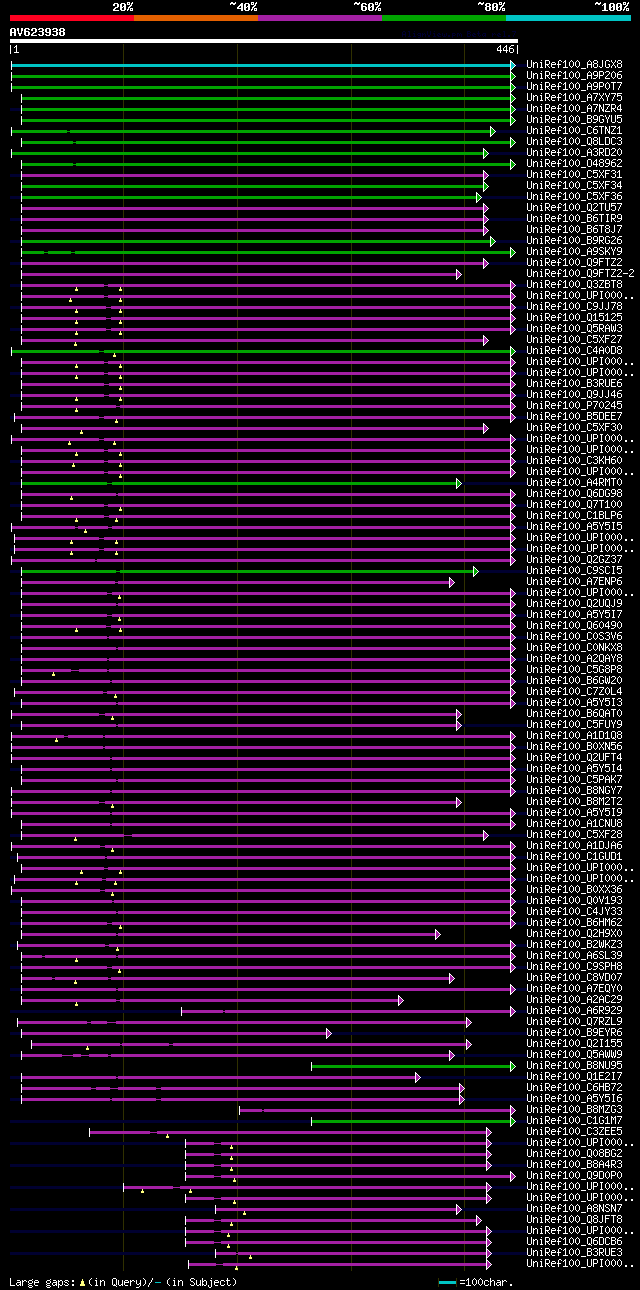Select hit label UniRef100_Q2GZ37
Image resolution: width=640 pixels, height=1290 pixels.
tap(574, 559)
